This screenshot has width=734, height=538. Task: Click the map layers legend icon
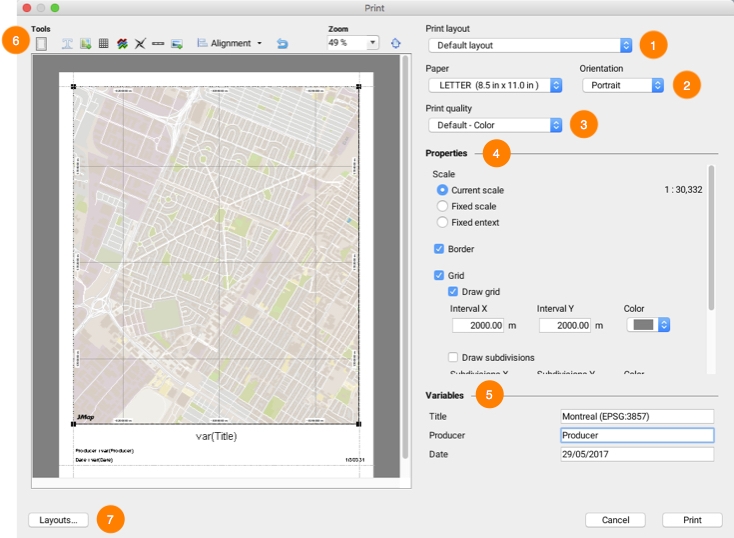(x=122, y=44)
